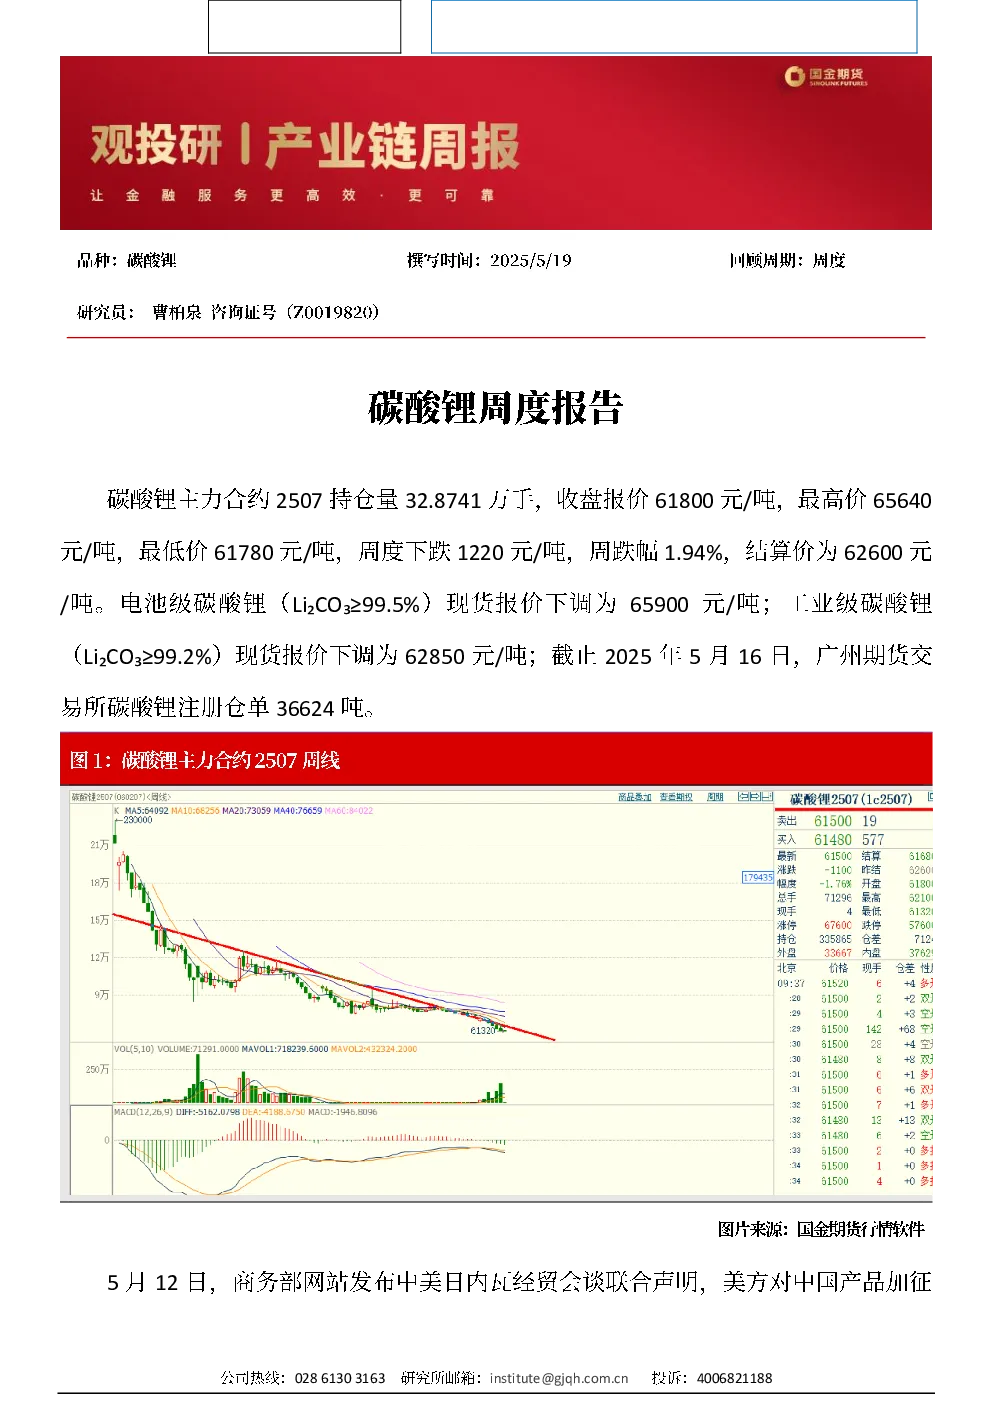The height and width of the screenshot is (1403, 992).
Task: Click the 图1 figure caption bar
Action: pos(496,761)
